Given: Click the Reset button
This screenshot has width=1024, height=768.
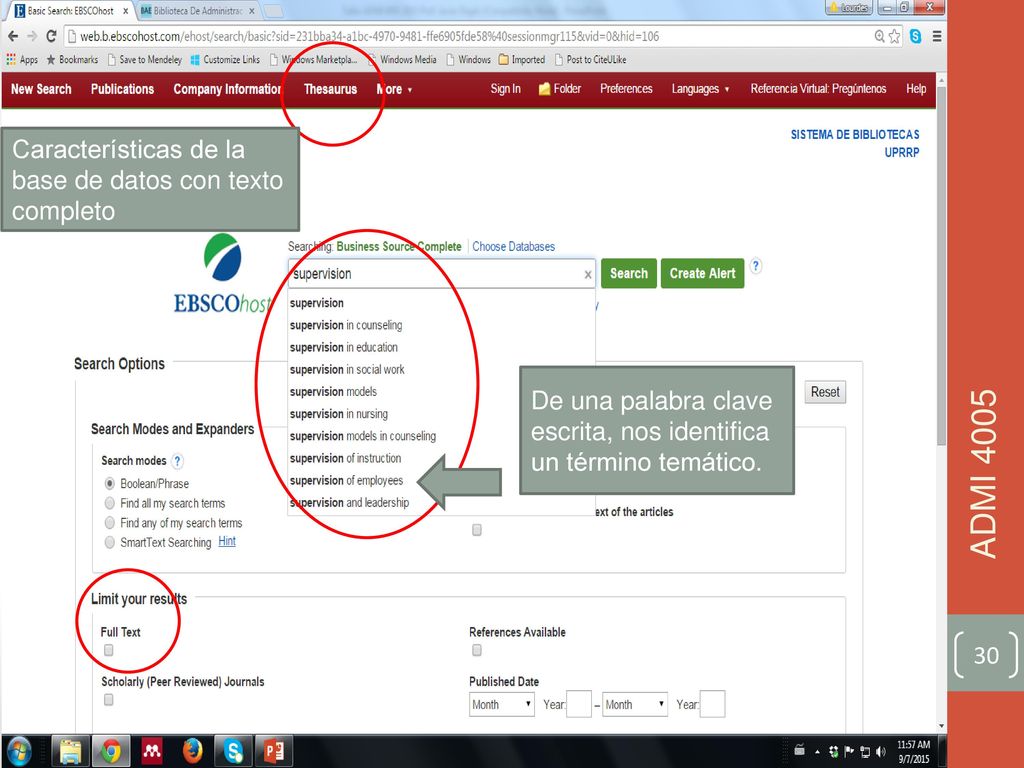Looking at the screenshot, I should coord(825,392).
